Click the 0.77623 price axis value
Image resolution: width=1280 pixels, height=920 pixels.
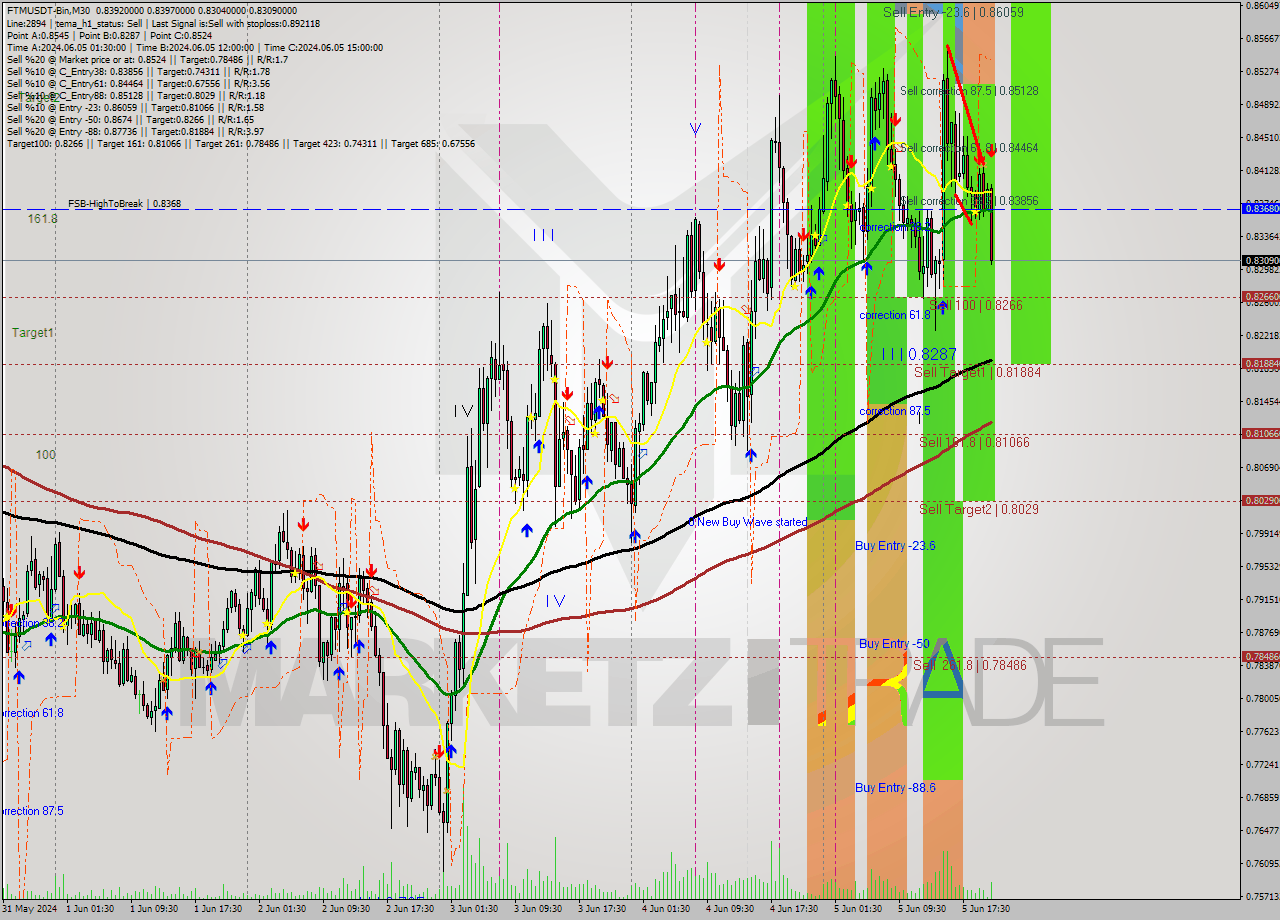point(1261,732)
